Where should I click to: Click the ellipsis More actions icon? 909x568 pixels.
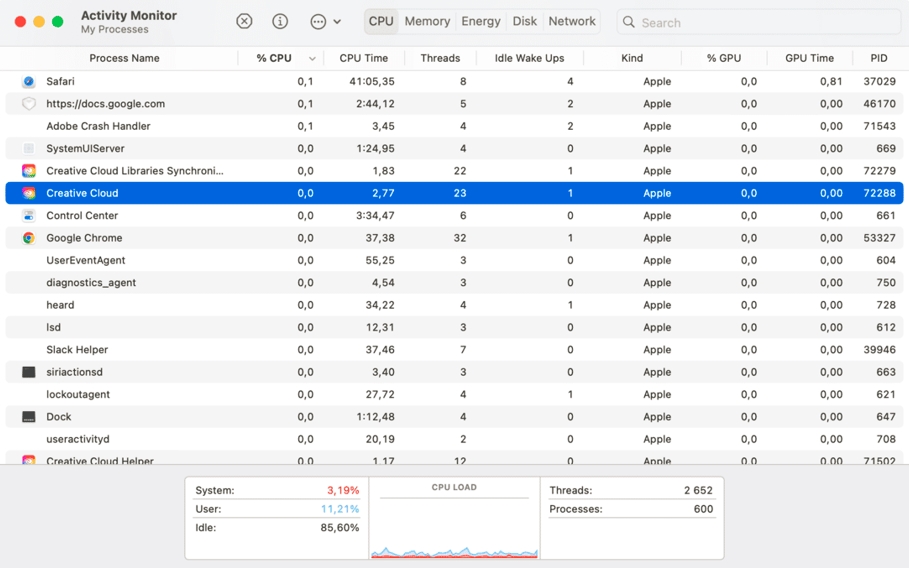tap(318, 22)
